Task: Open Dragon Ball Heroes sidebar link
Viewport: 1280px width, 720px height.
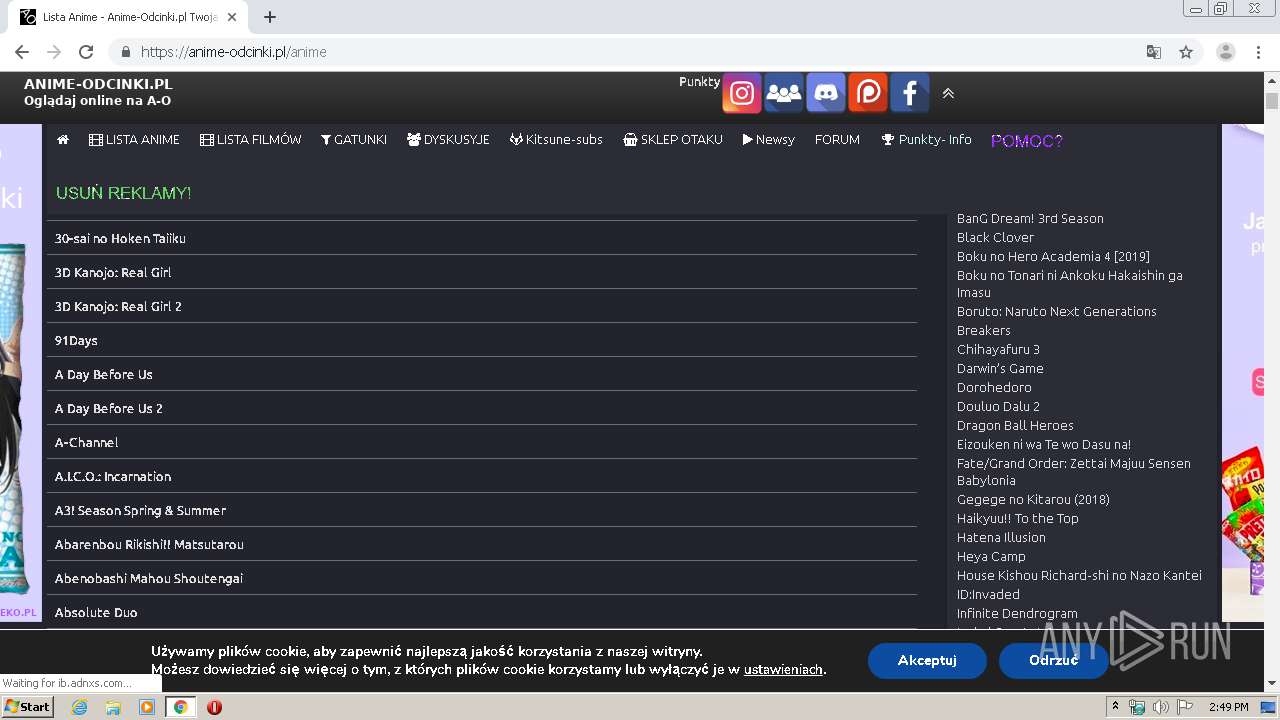Action: (x=1015, y=425)
